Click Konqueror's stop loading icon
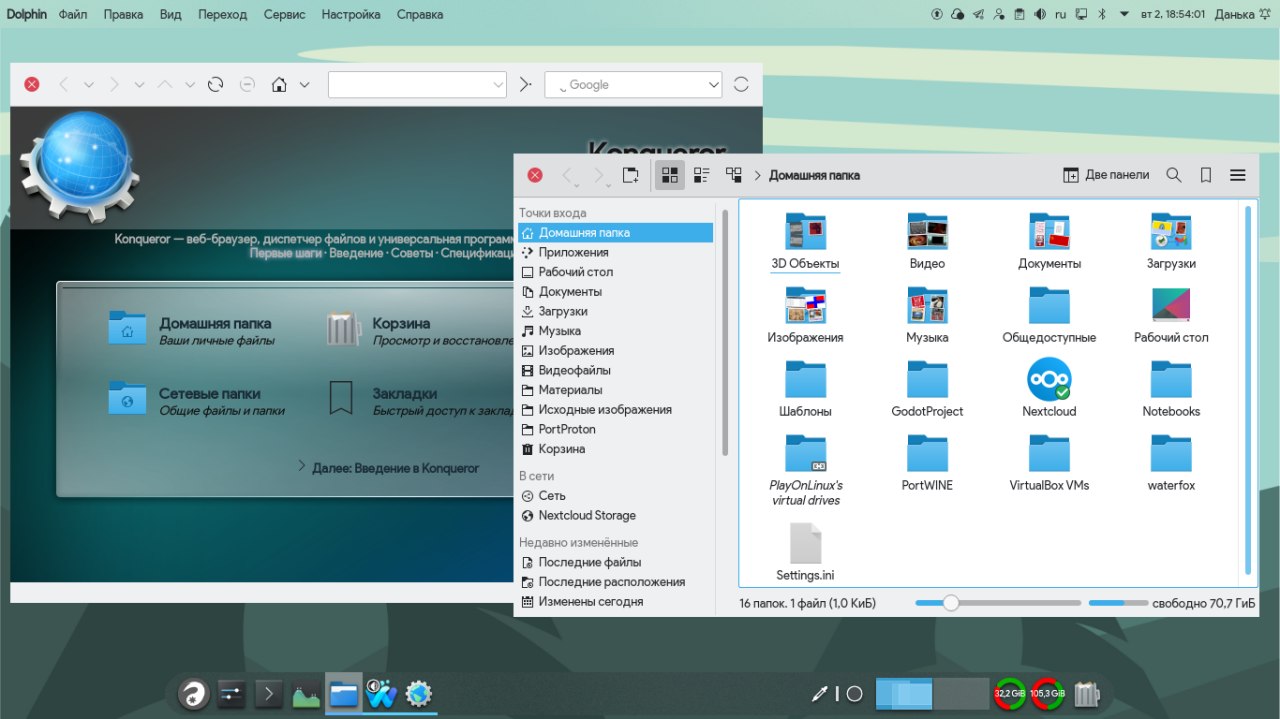 [247, 85]
